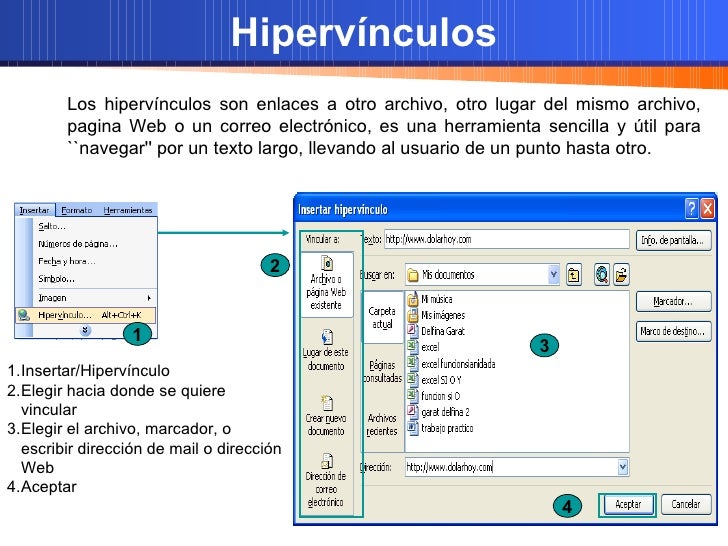Image resolution: width=728 pixels, height=546 pixels.
Task: Select the excel SI O Y file icon
Action: (412, 380)
